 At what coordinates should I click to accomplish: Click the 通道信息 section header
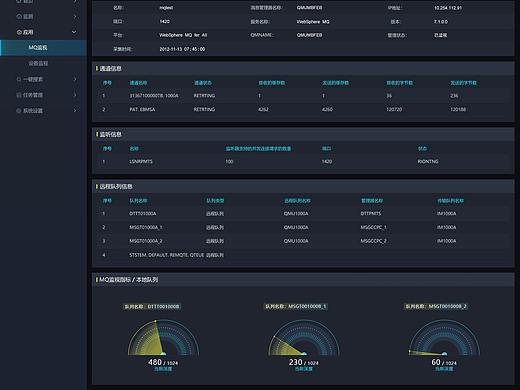coord(110,68)
